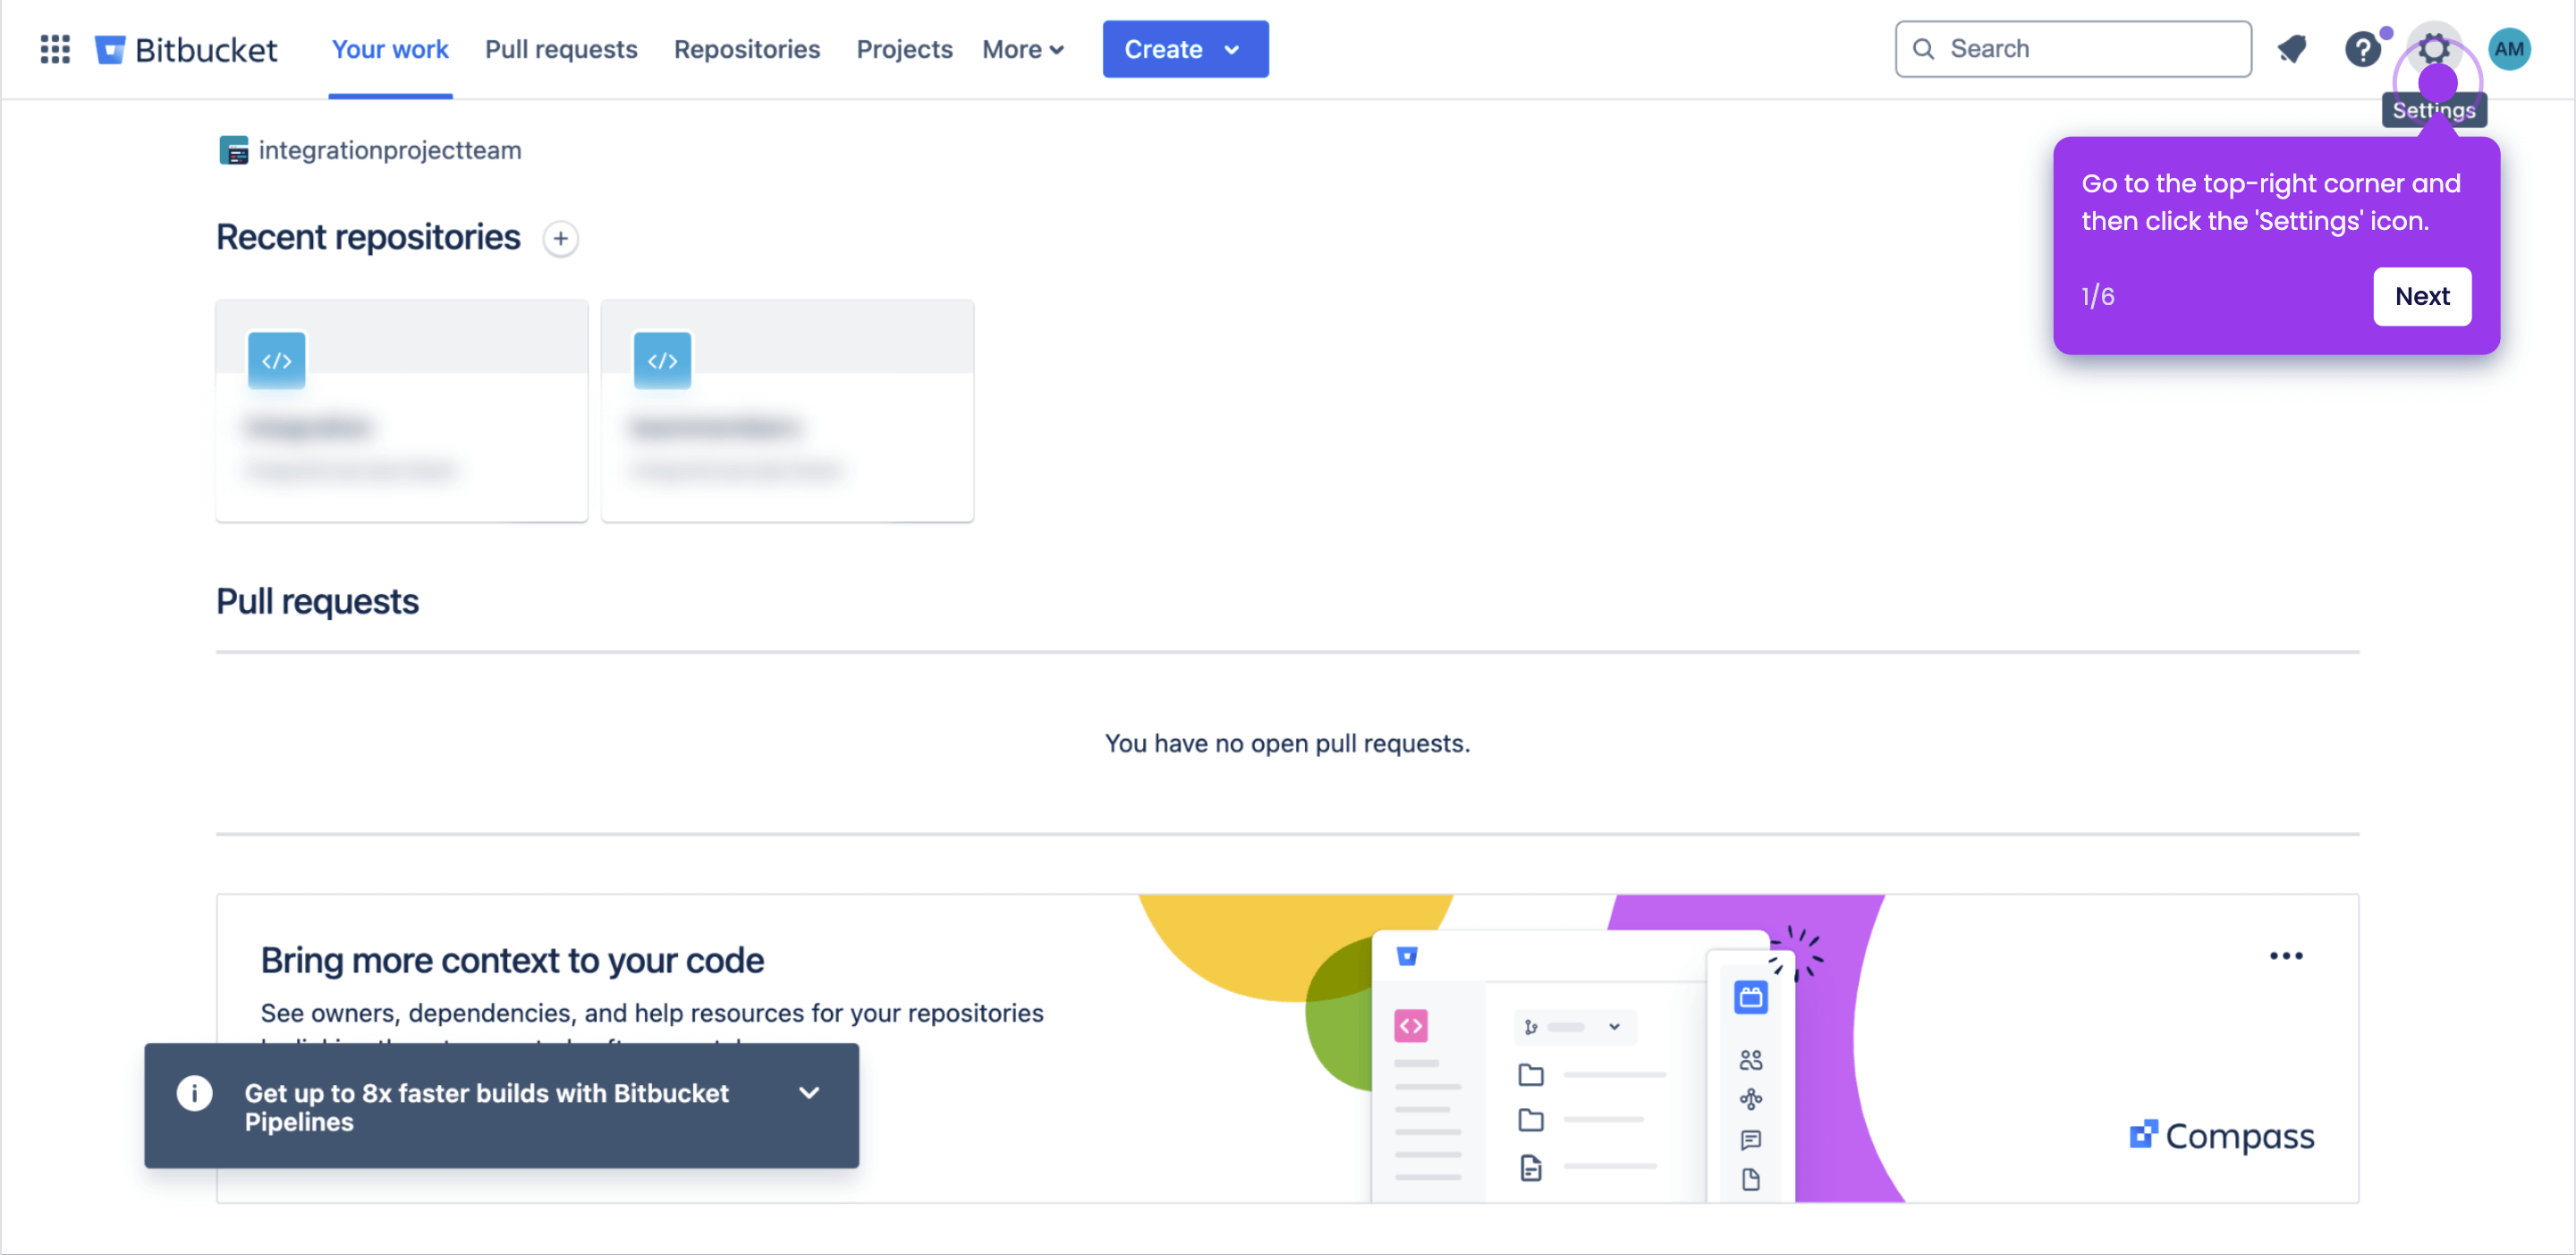
Task: Click into the Search field
Action: [2073, 49]
